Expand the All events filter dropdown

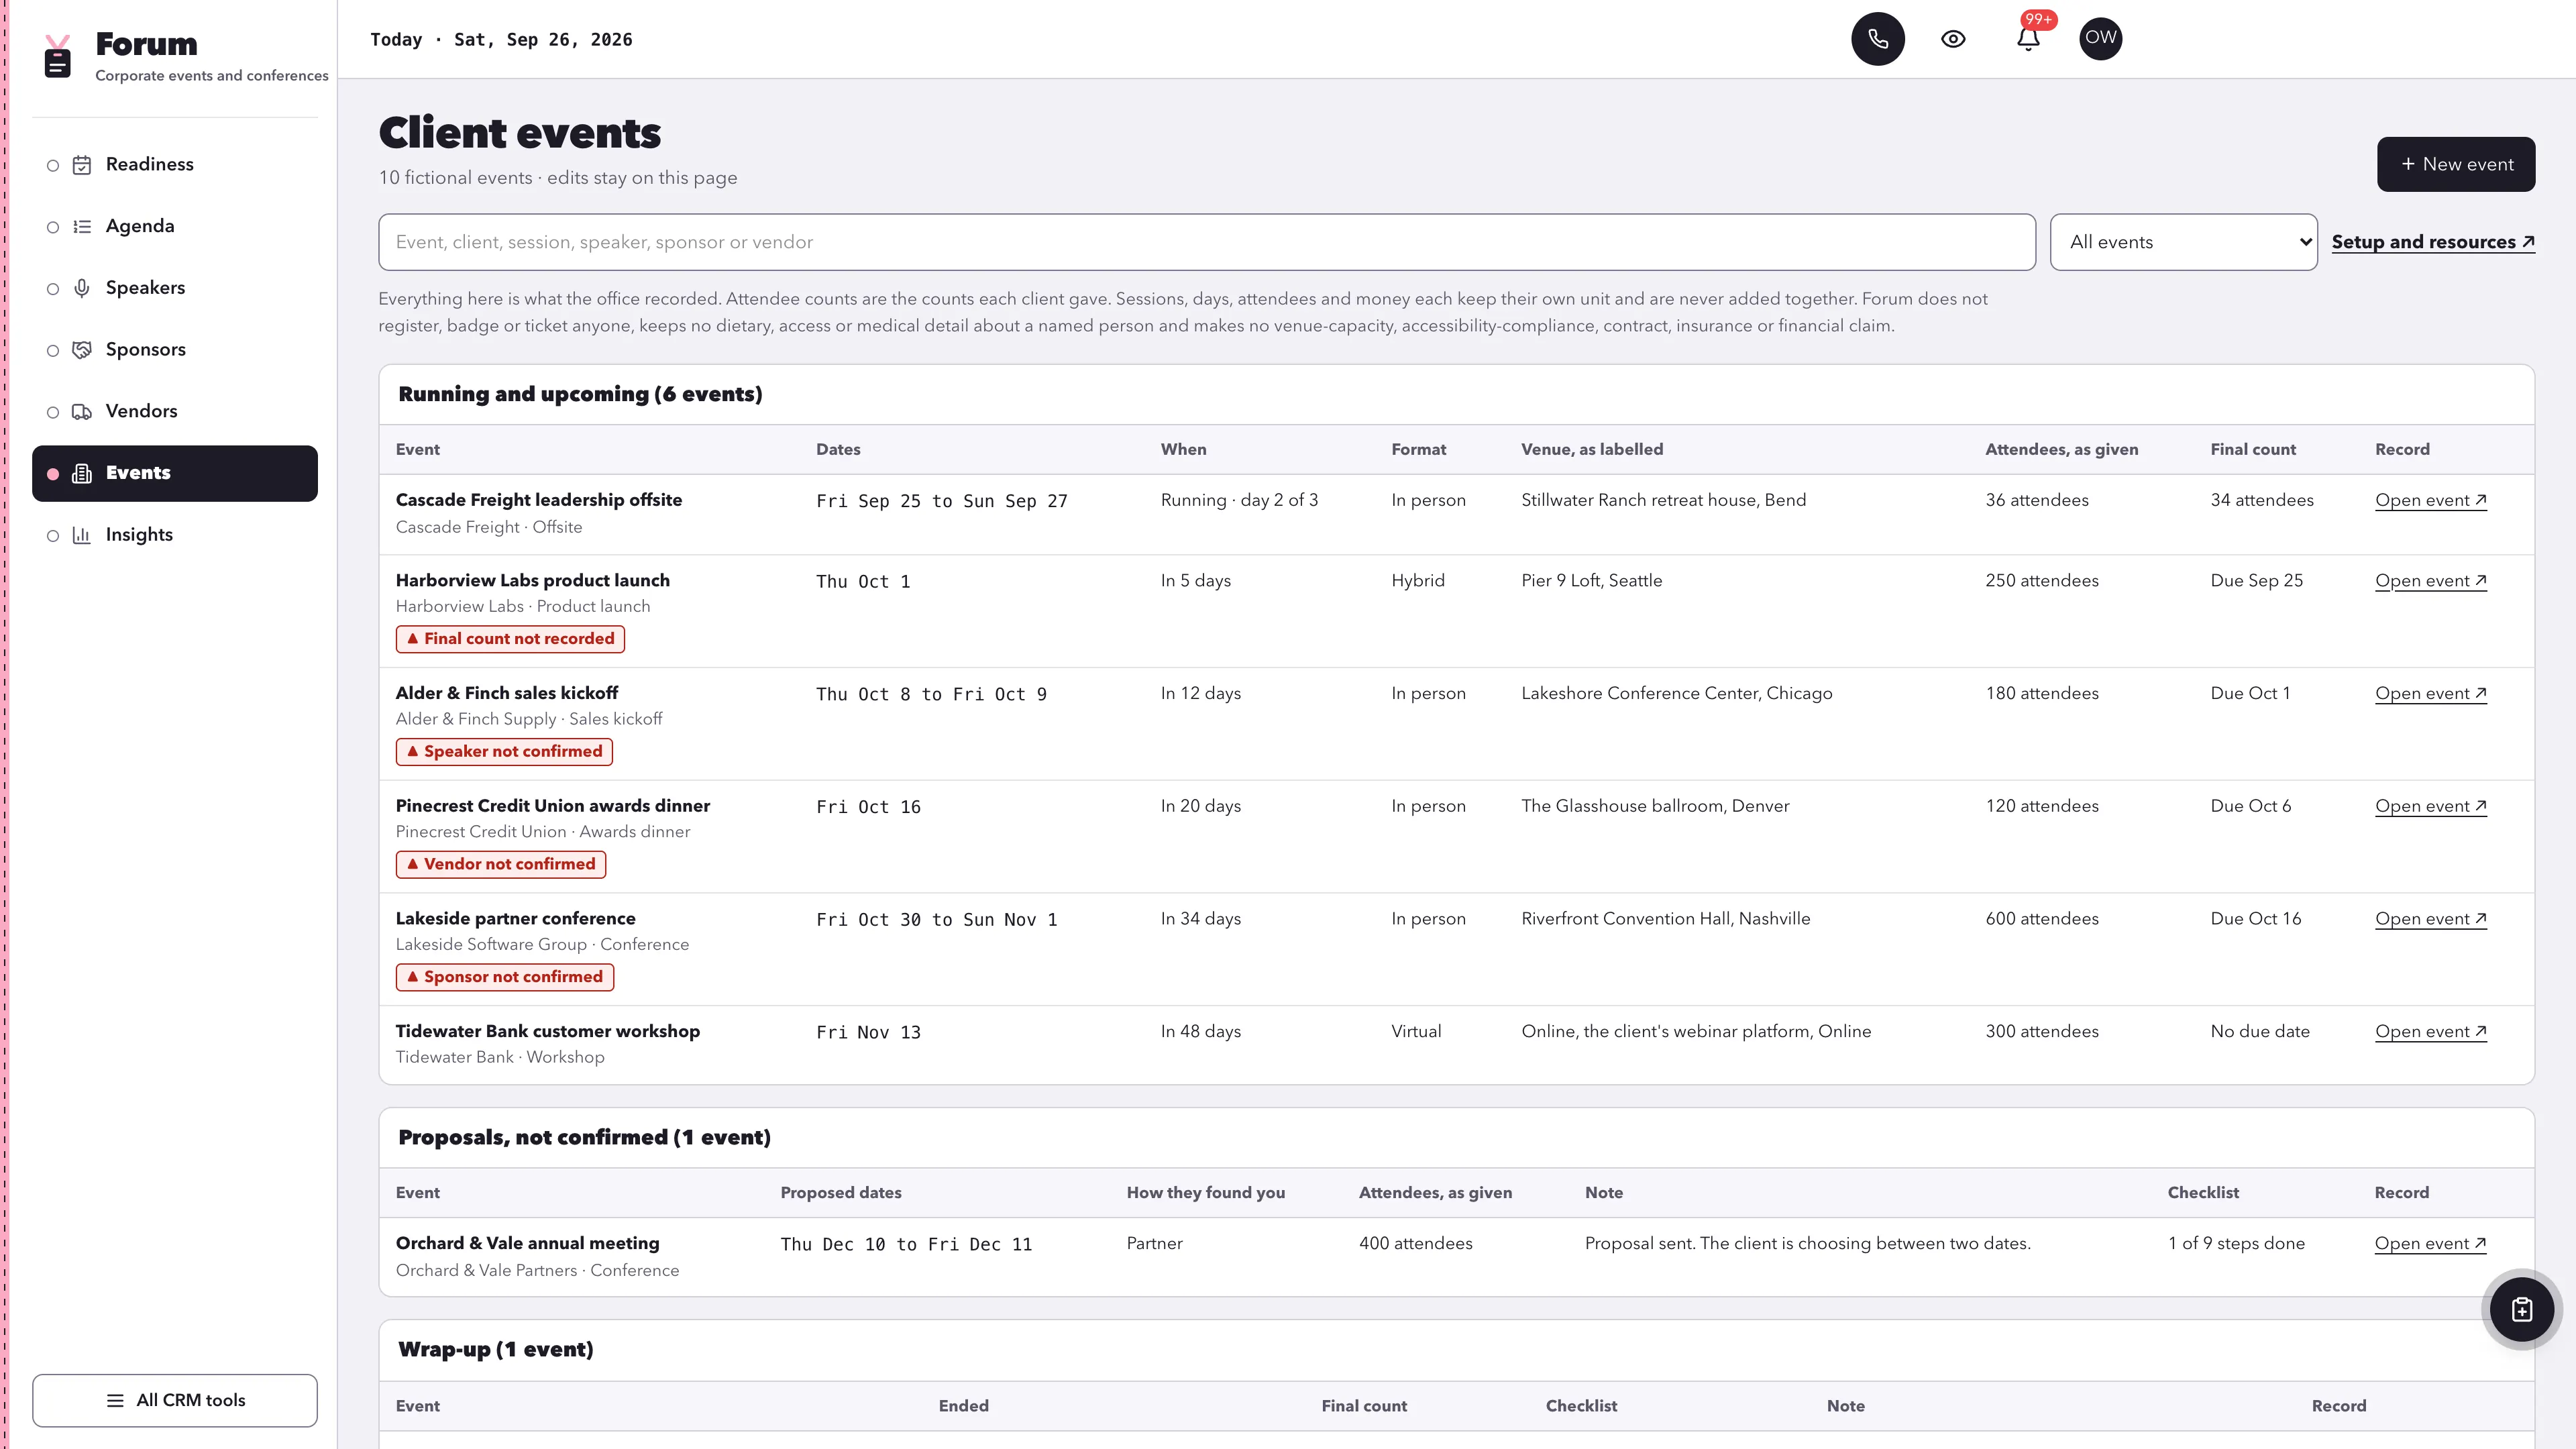tap(2183, 242)
